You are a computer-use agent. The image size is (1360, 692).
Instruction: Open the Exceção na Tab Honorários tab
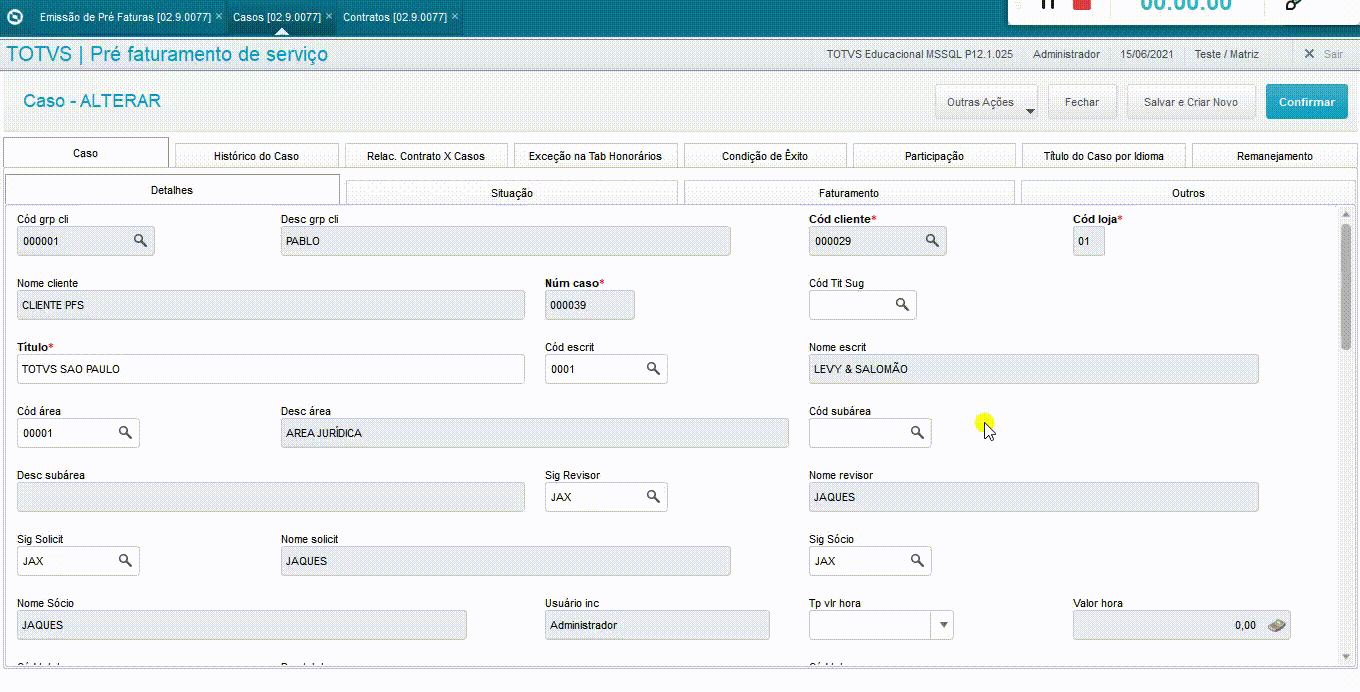click(x=595, y=156)
